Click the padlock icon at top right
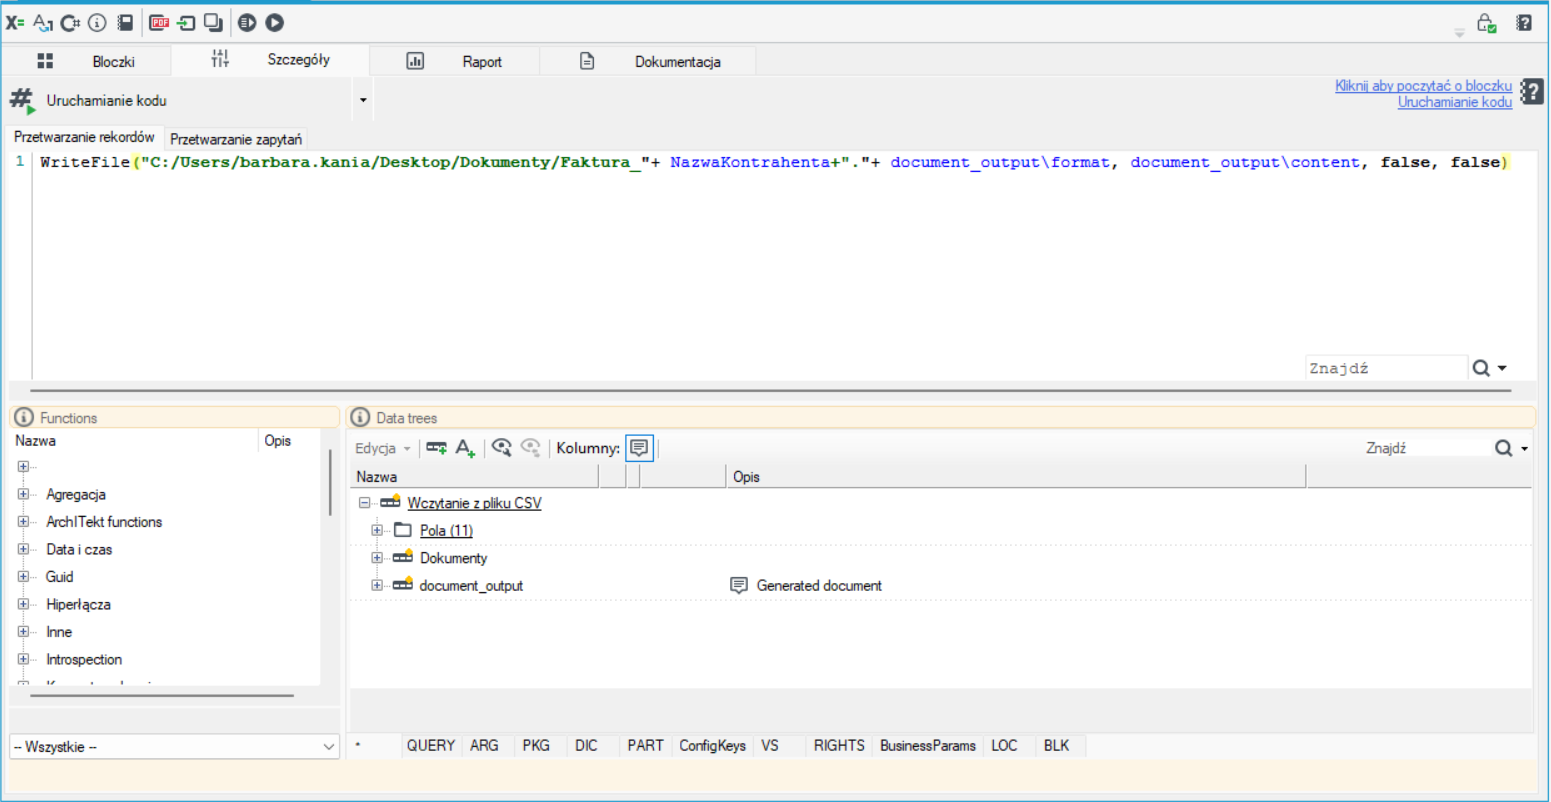 1486,22
